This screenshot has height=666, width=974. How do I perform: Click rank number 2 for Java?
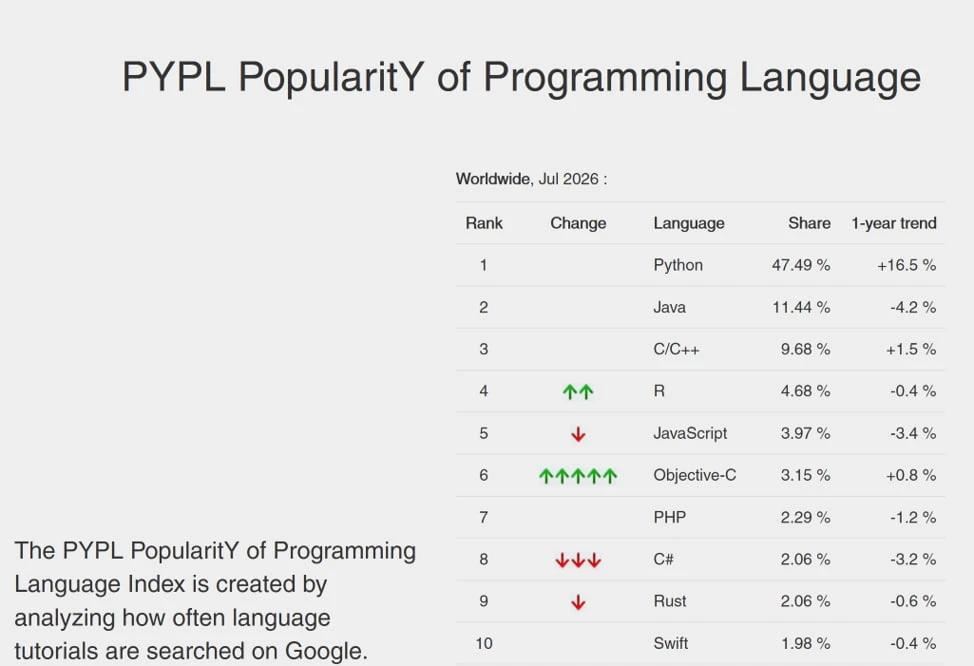point(483,308)
